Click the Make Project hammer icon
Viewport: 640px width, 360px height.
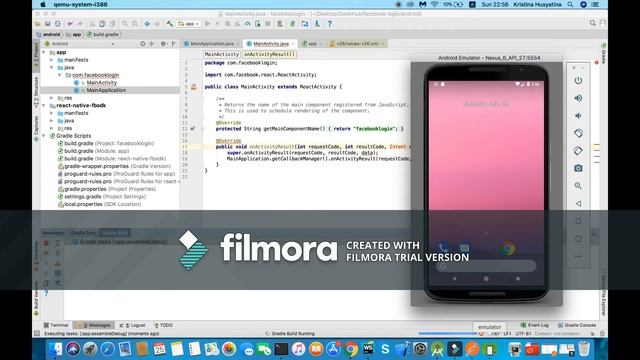(169, 24)
